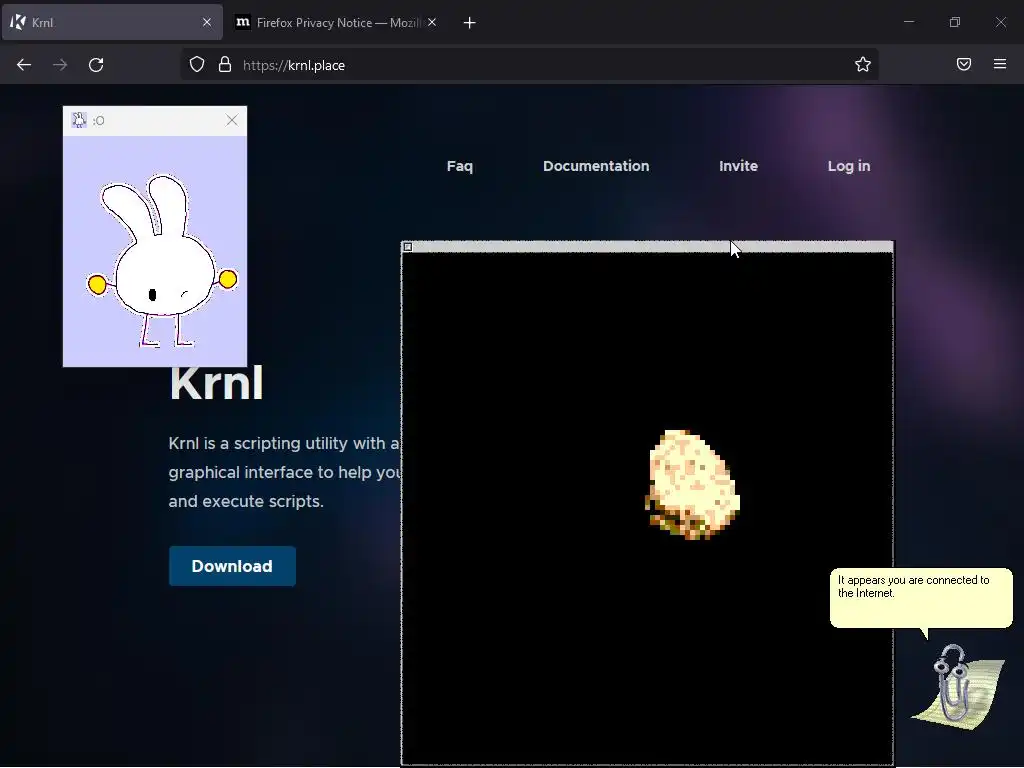Close the Firefox Privacy Notice tab

[x=432, y=22]
